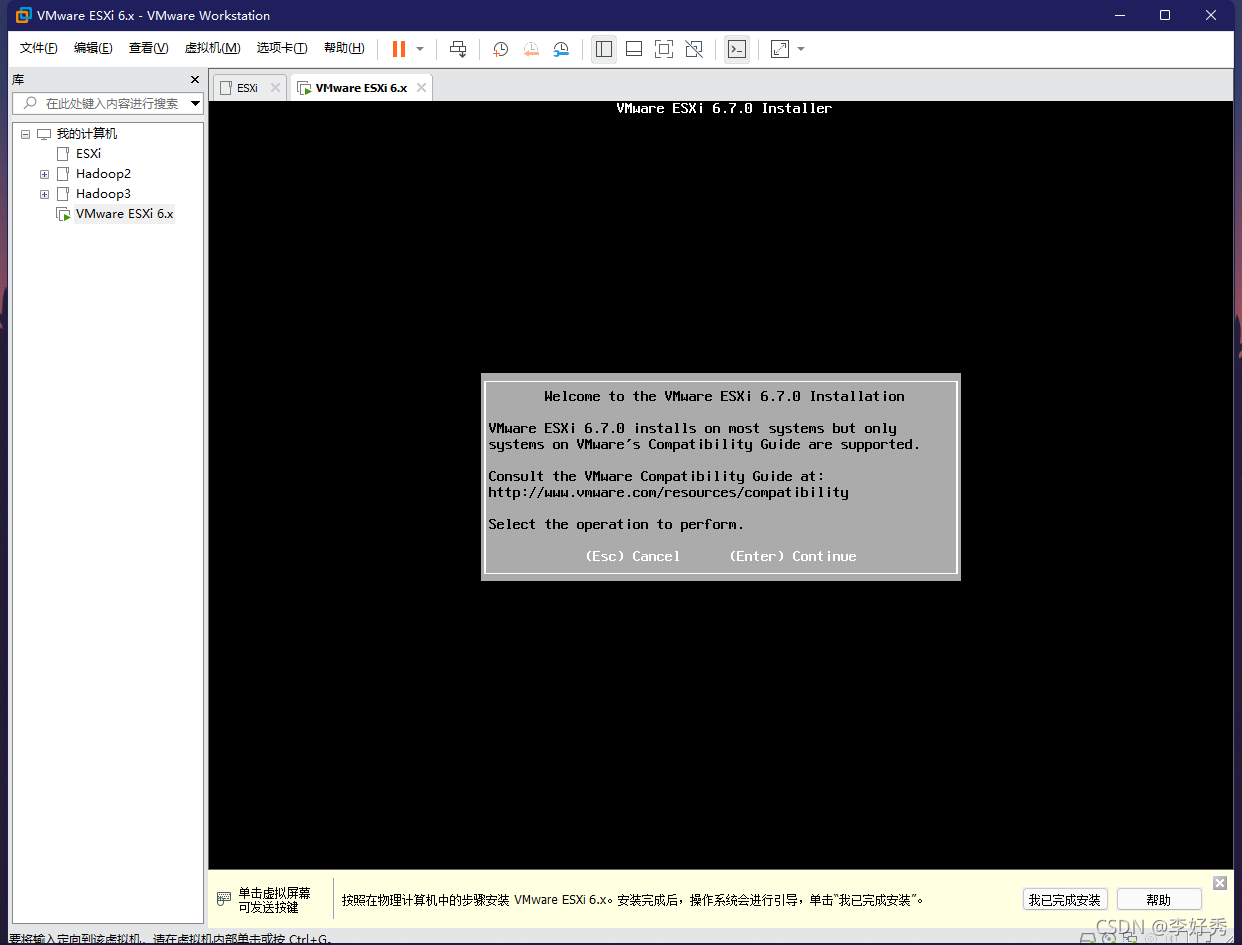1242x945 pixels.
Task: Open the library search filter dropdown
Action: [195, 103]
